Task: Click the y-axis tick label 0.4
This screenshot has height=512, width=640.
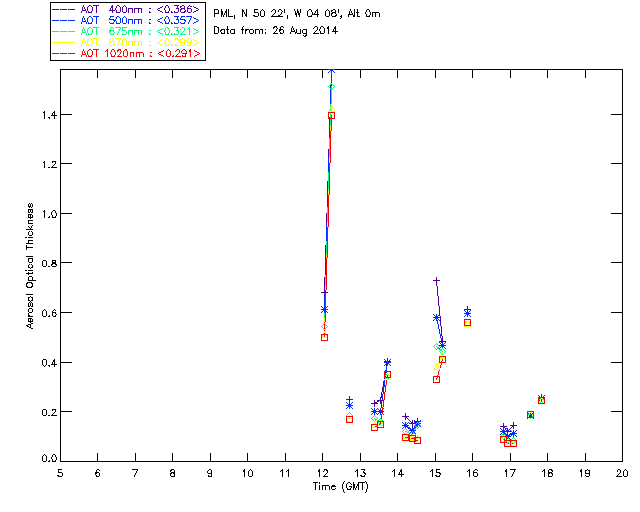Action: point(49,363)
